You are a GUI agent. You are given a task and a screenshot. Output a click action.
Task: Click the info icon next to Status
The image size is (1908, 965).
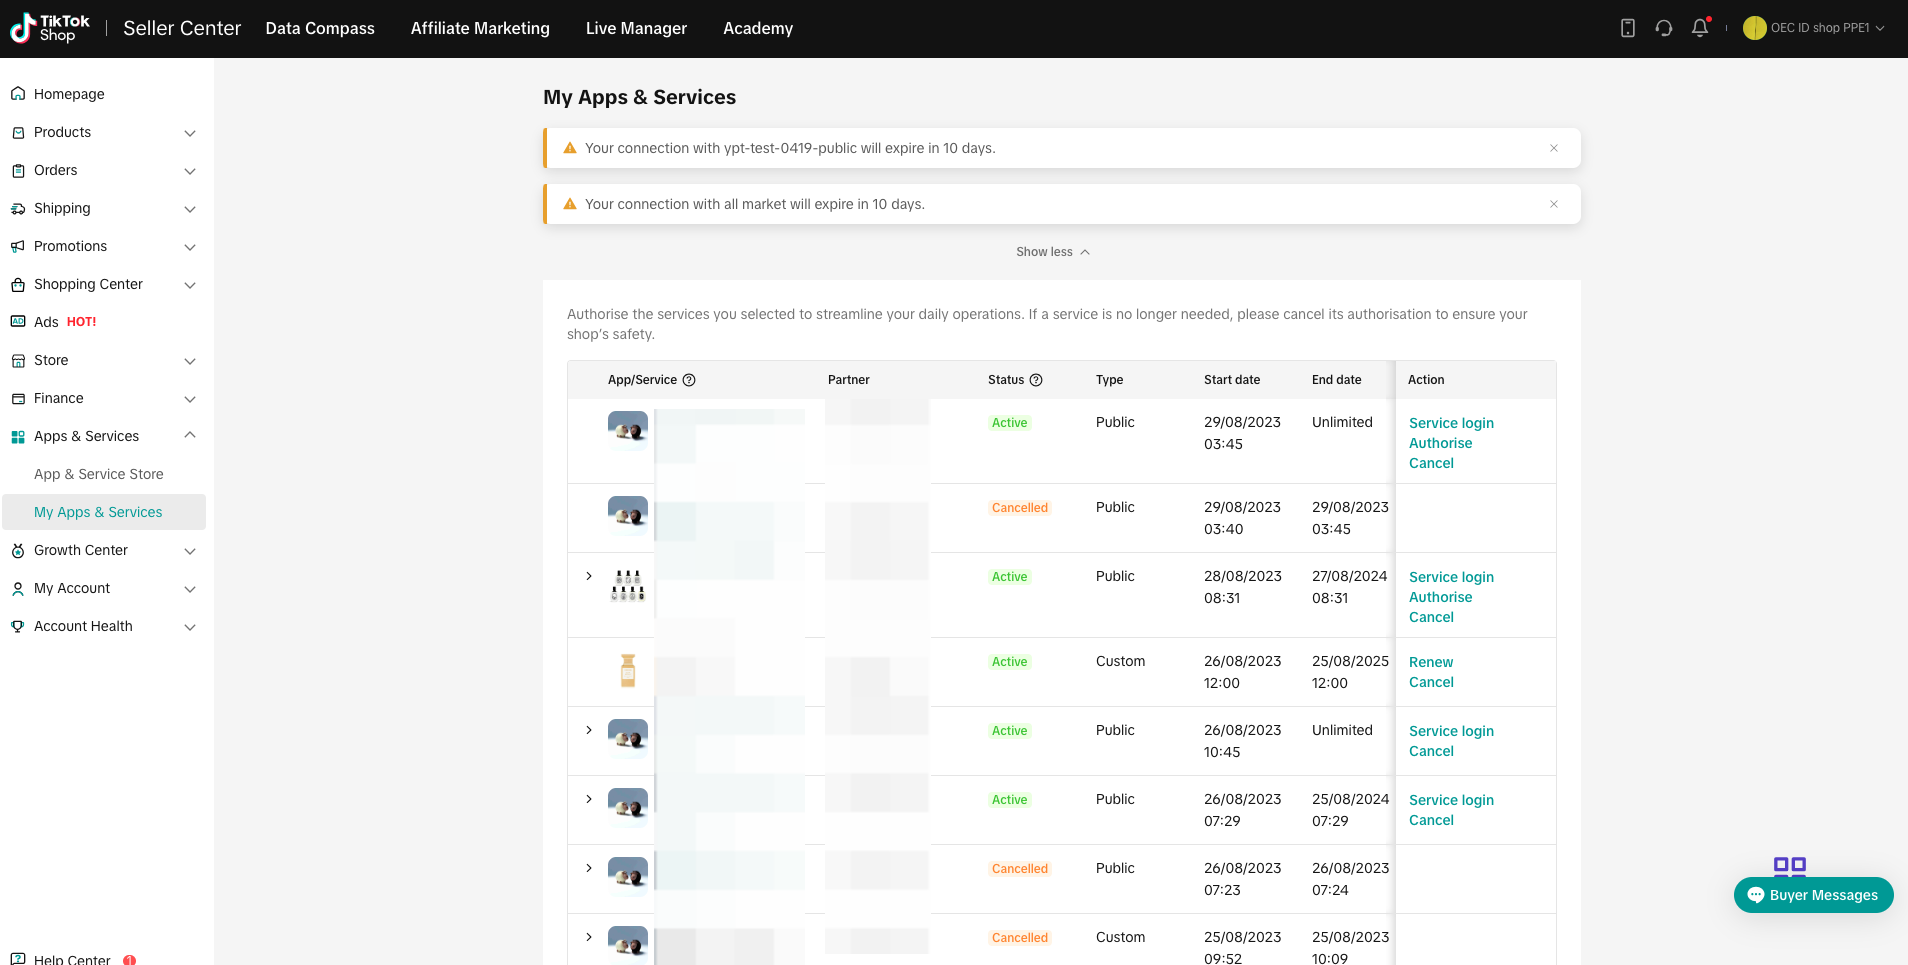(1036, 380)
